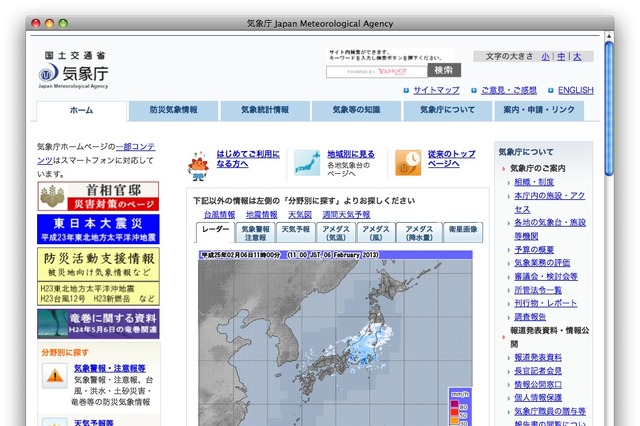Open the 予算の概要 link
Viewport: 640px width, 426px height.
click(x=534, y=250)
